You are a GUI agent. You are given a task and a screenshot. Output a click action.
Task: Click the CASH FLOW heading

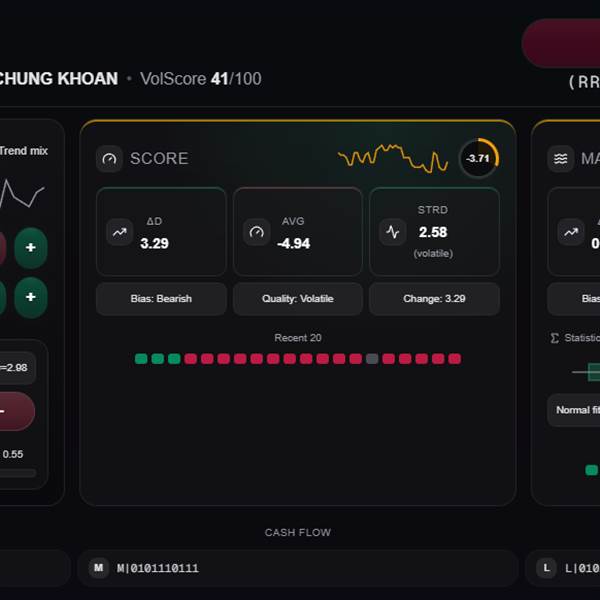pyautogui.click(x=298, y=533)
